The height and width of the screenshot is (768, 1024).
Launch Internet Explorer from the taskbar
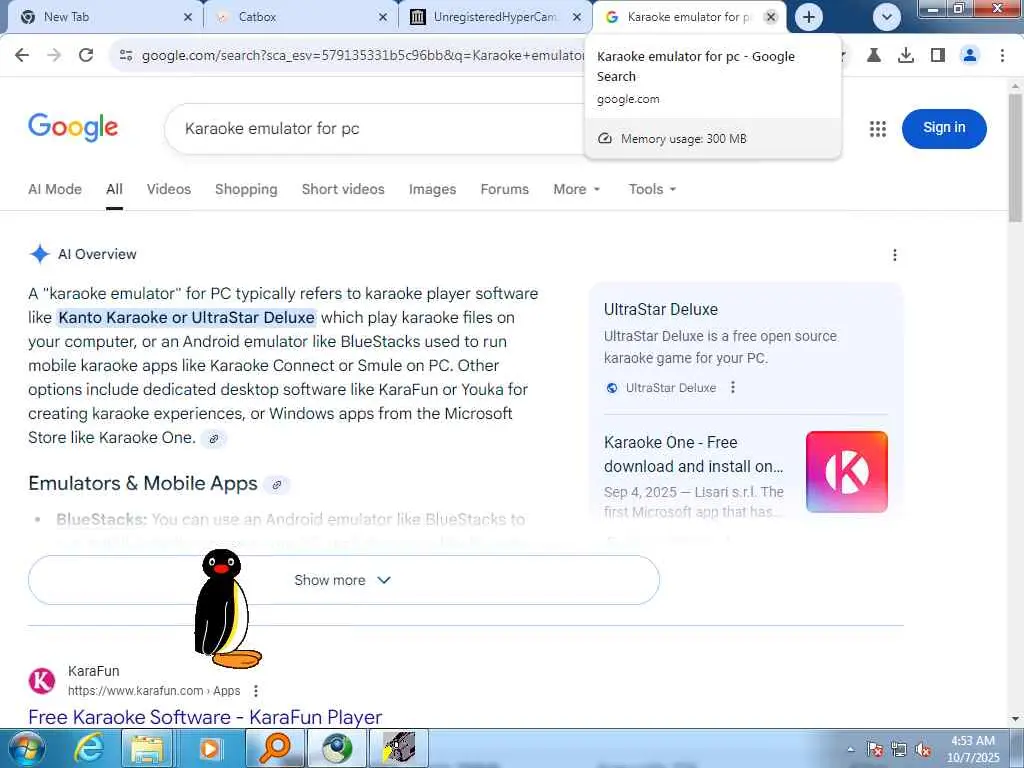pyautogui.click(x=88, y=748)
